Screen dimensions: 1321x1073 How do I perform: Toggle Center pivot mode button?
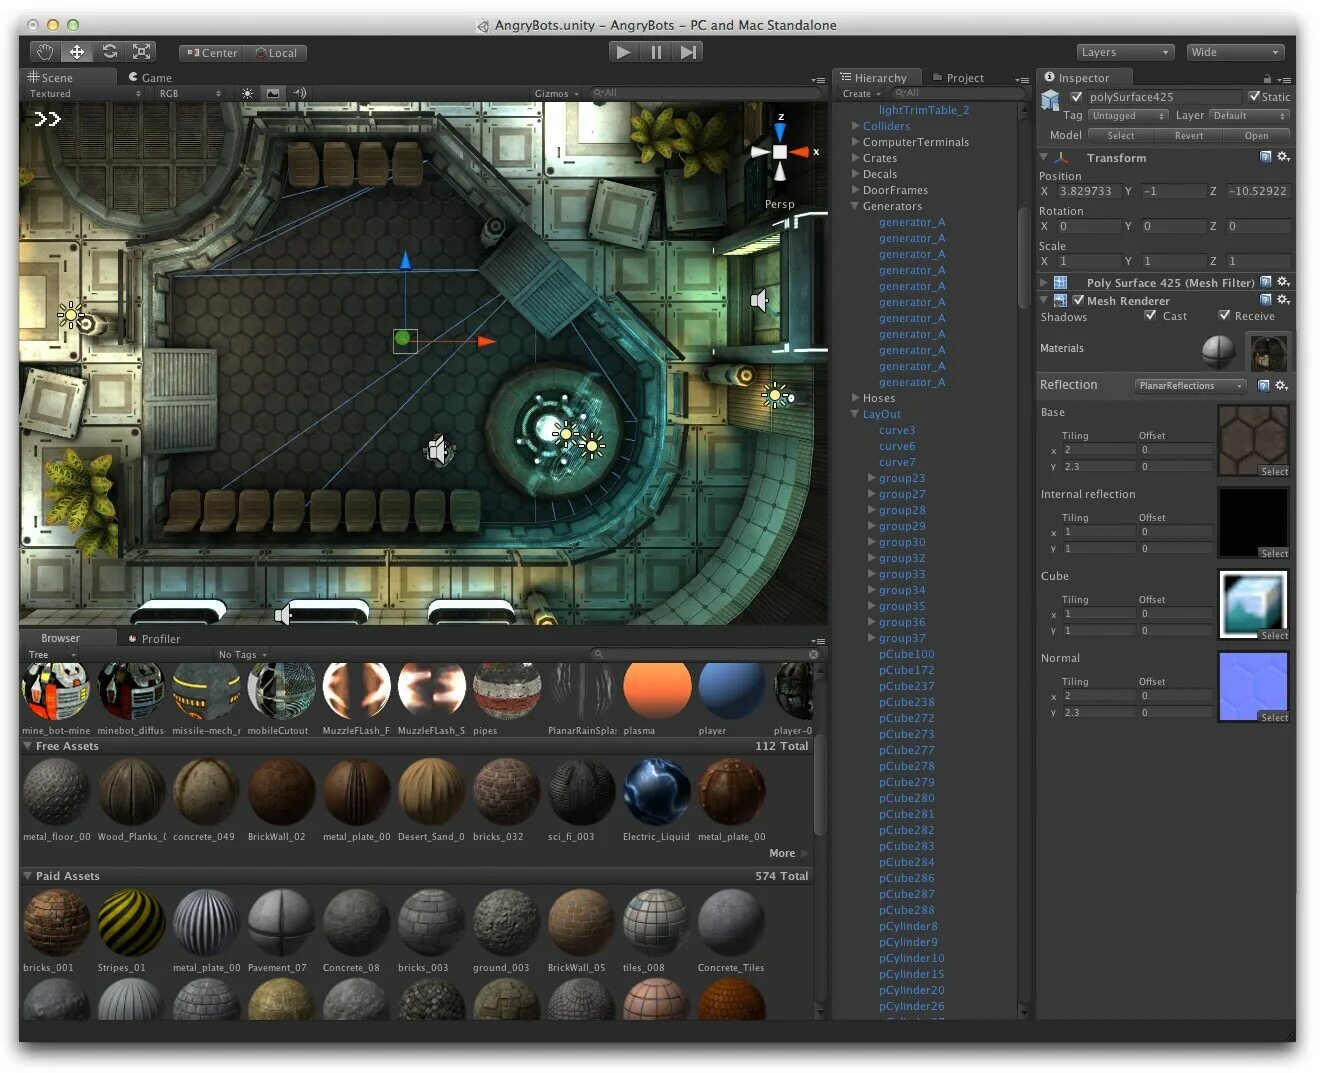click(x=213, y=53)
